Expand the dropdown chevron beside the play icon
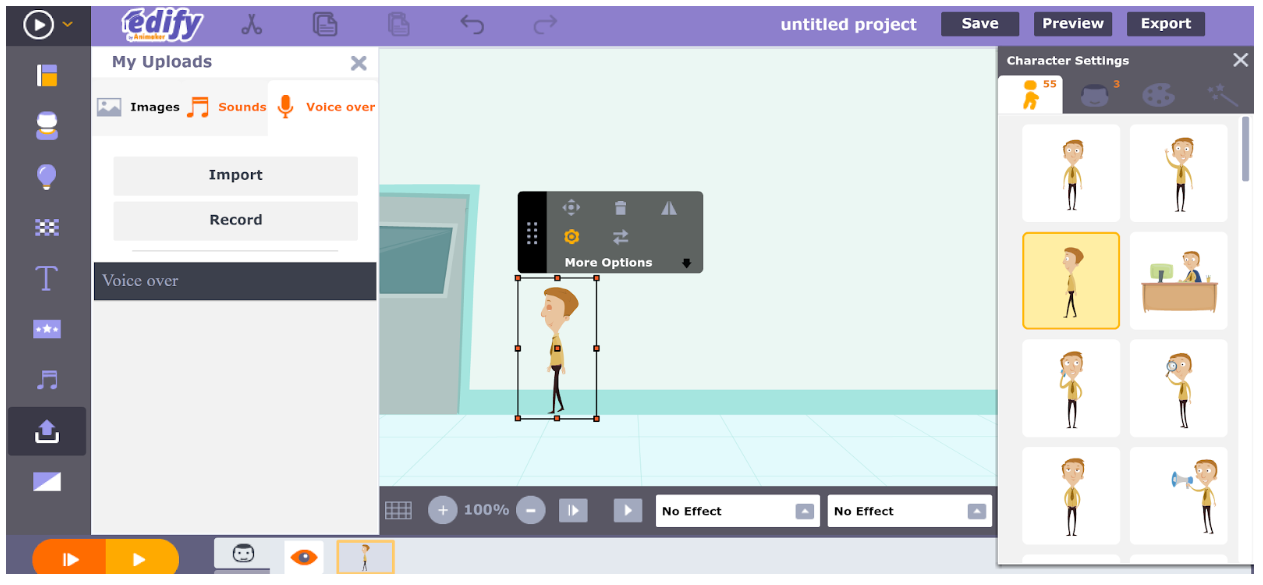 point(68,24)
